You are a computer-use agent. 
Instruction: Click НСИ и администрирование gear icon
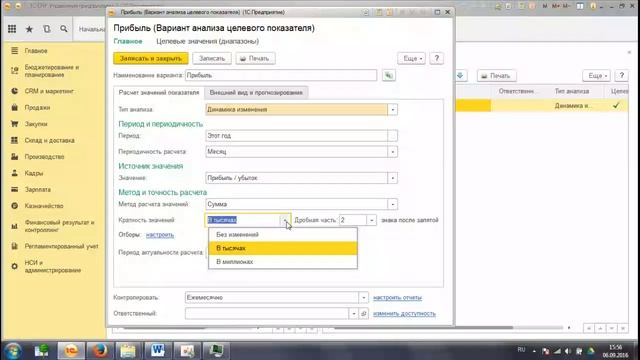(x=15, y=266)
